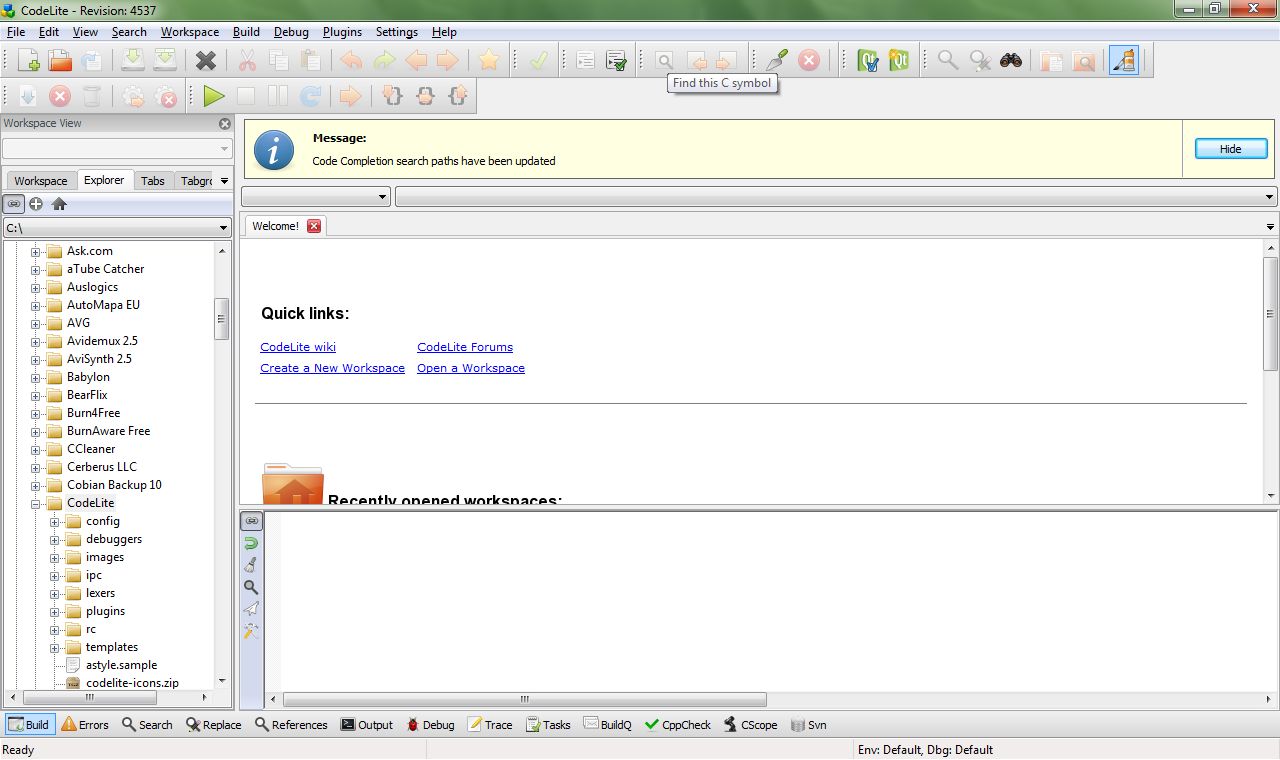Close the Welcome! tab

click(x=314, y=226)
